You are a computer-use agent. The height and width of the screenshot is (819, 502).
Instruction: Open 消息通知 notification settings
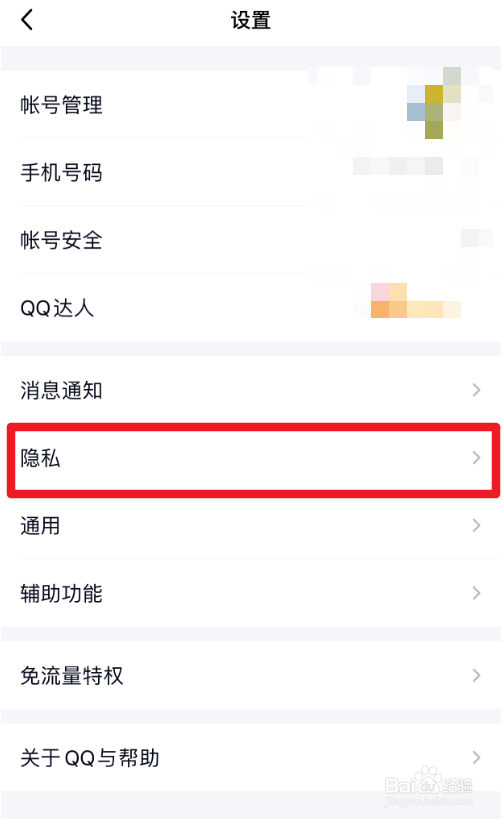[x=251, y=390]
